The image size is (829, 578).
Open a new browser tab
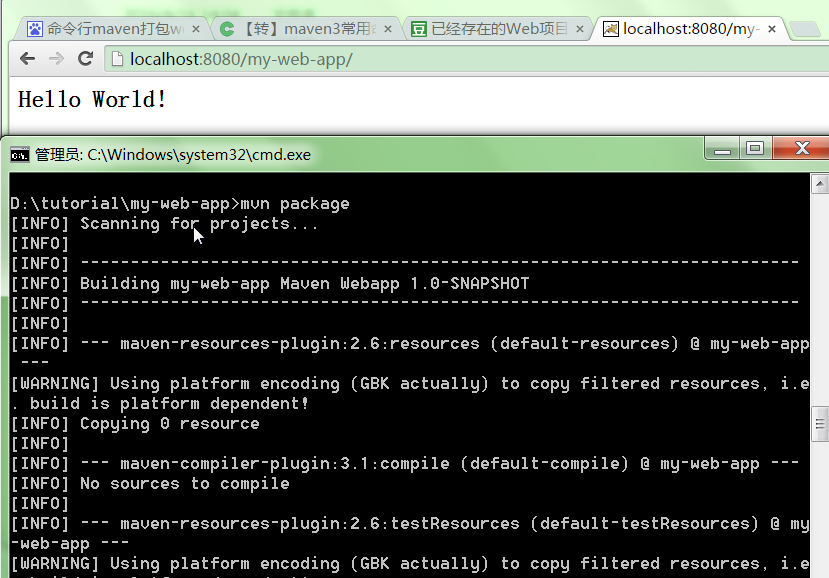coord(806,29)
